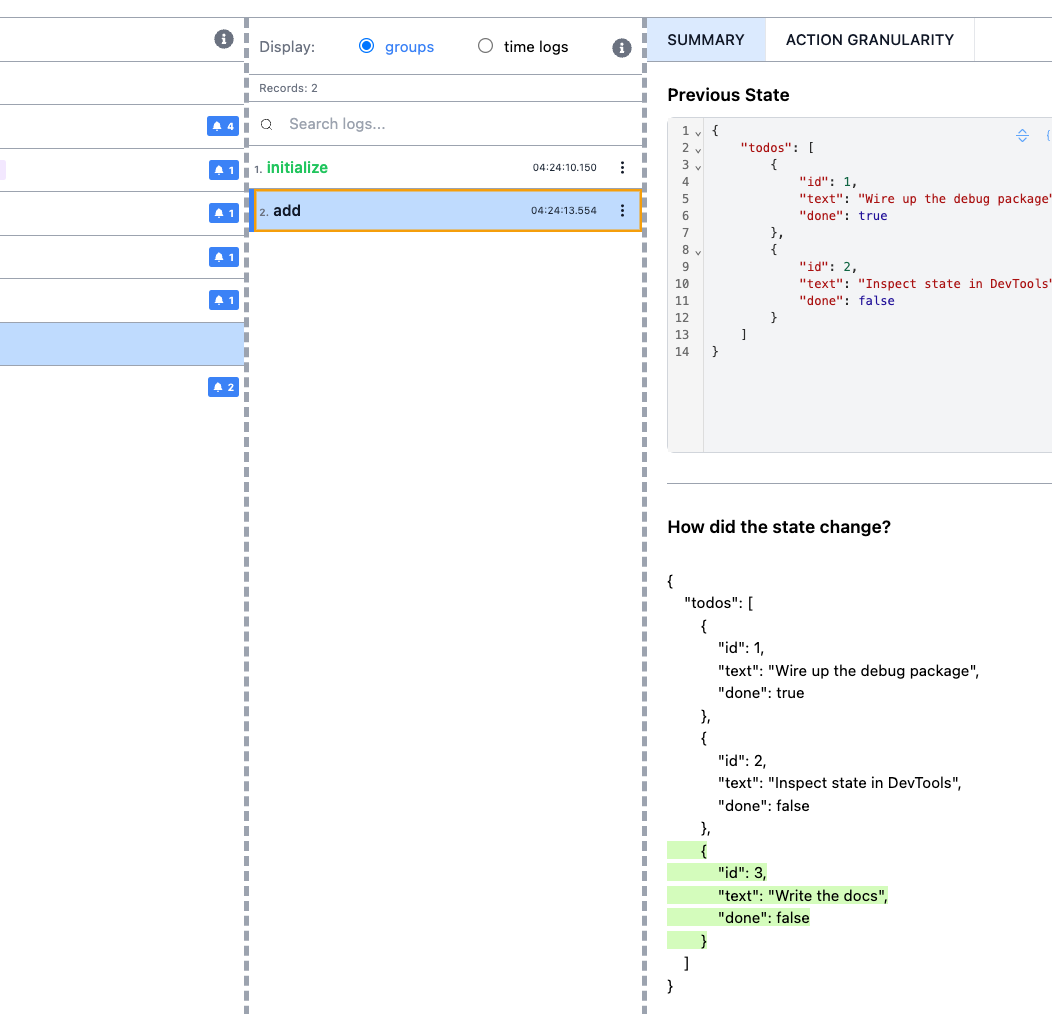The height and width of the screenshot is (1014, 1052).
Task: Click the 04:24:10.150 timestamp
Action: pos(564,168)
